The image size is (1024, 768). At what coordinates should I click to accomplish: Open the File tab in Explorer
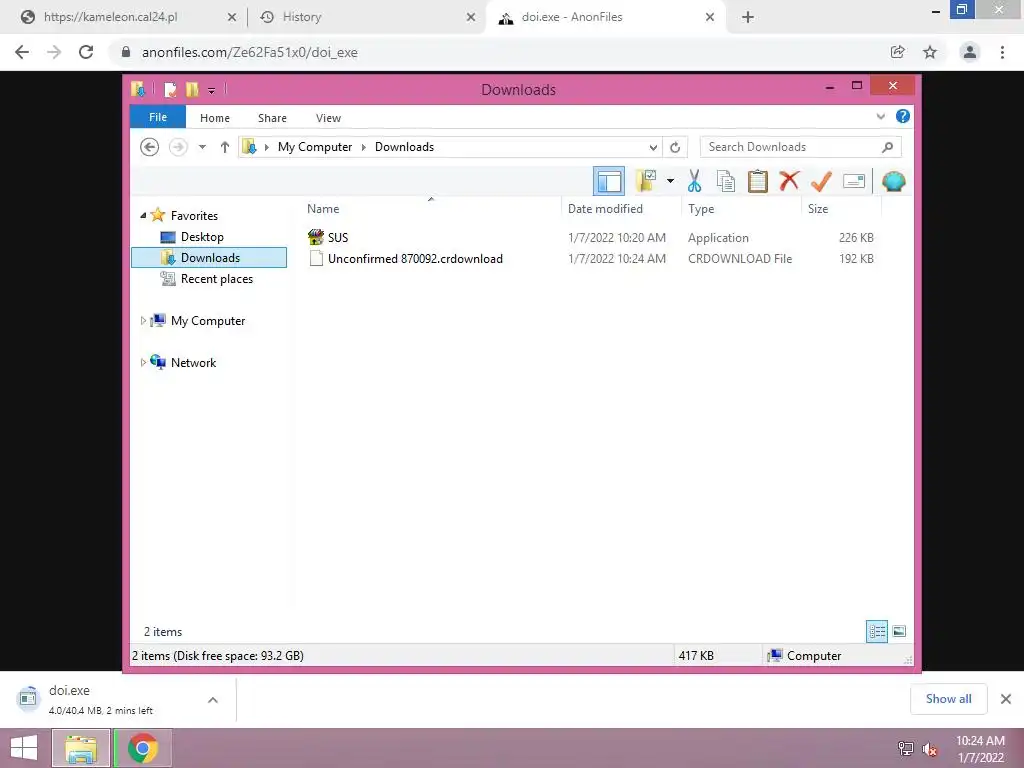click(x=158, y=117)
